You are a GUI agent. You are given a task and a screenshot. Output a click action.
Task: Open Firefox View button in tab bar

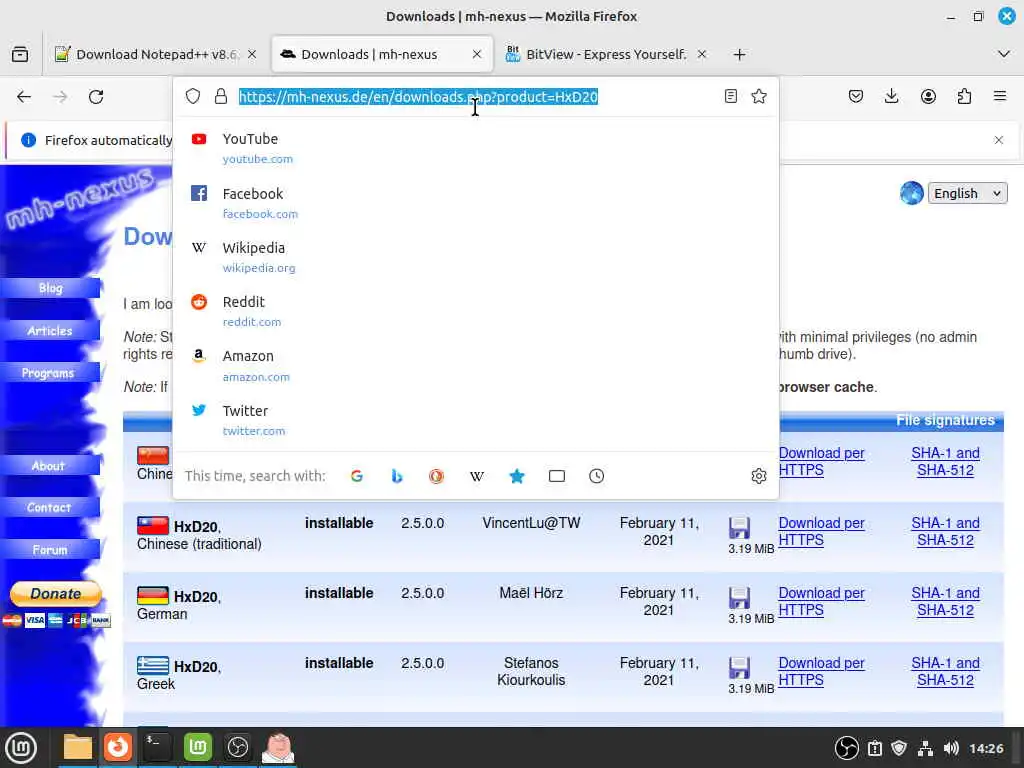tap(20, 54)
